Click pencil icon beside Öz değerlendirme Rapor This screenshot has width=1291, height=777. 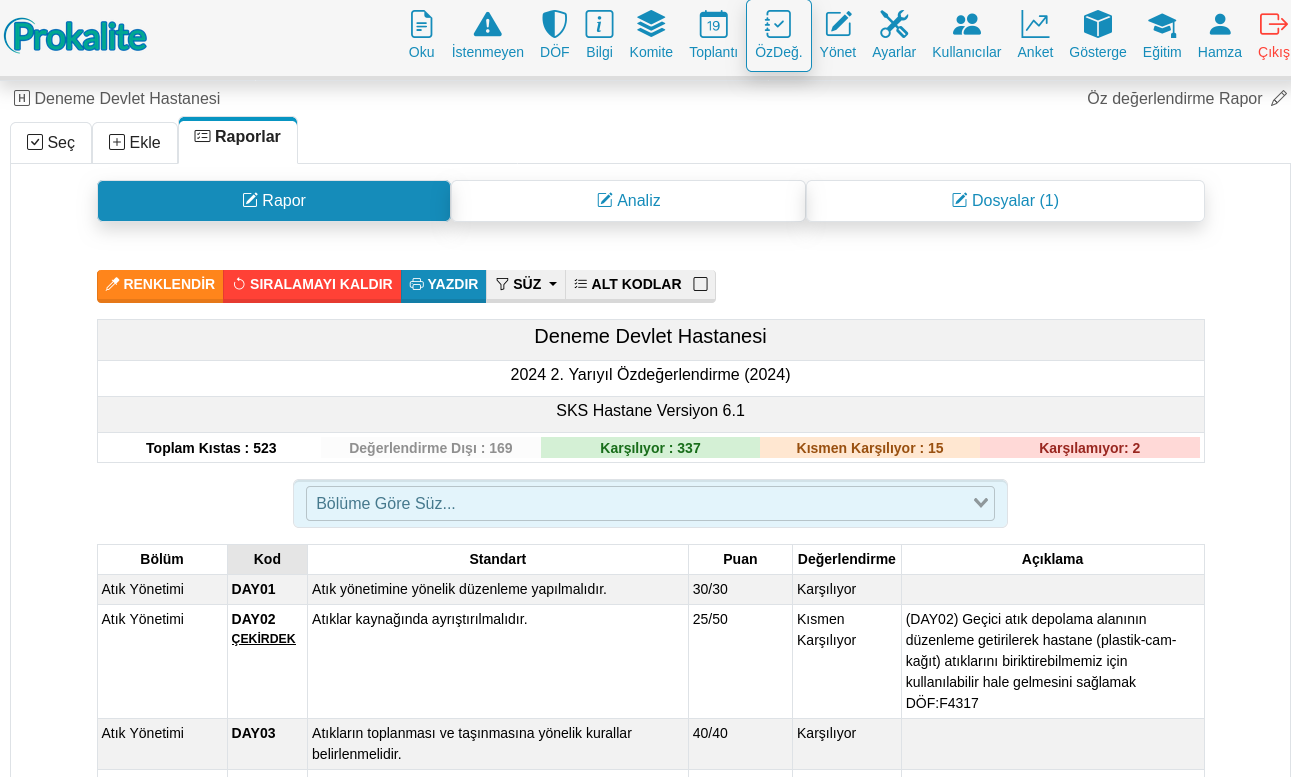[1279, 98]
